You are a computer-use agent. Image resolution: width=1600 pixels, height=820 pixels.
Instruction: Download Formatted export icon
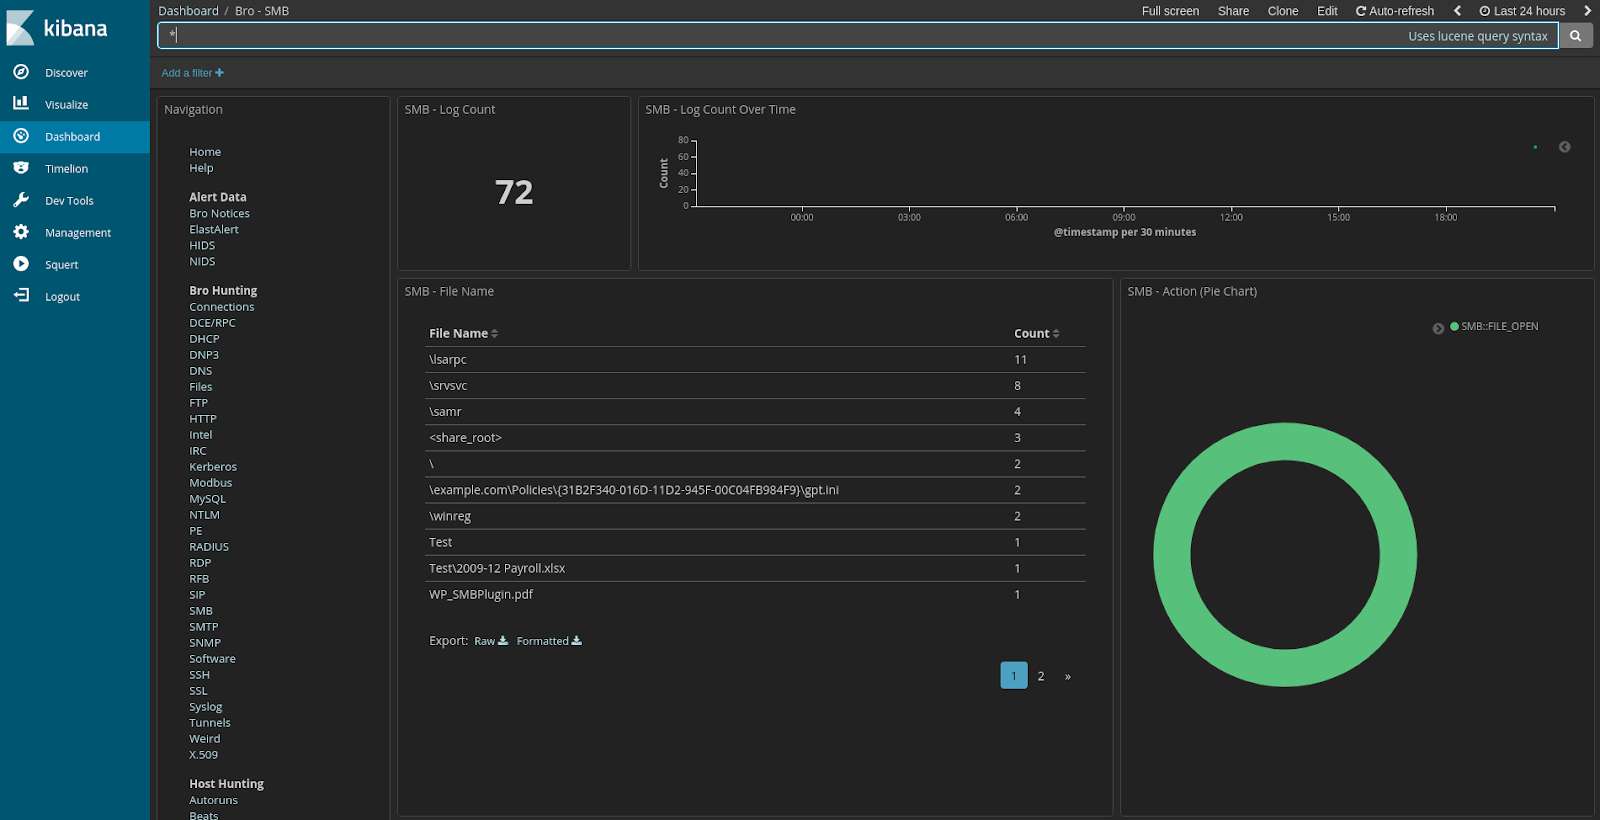[577, 641]
